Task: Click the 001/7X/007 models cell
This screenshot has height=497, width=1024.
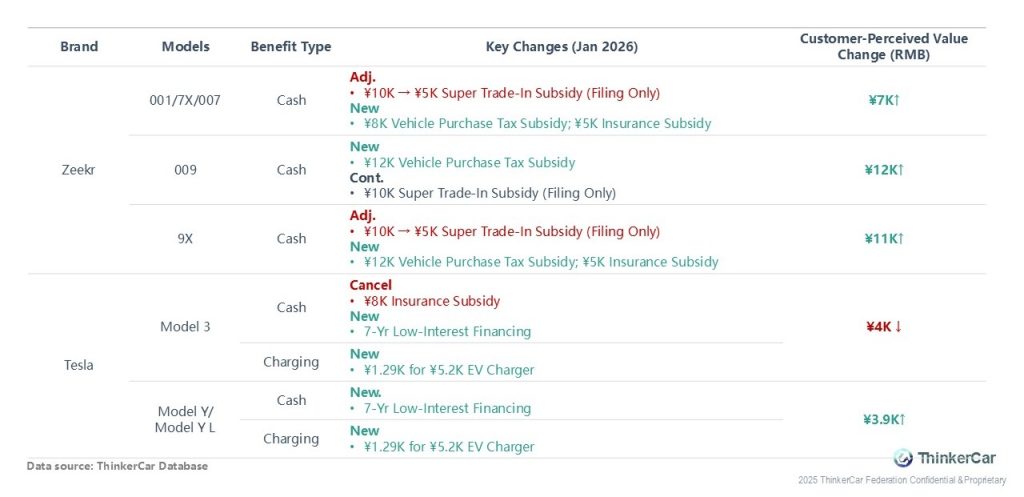Action: point(185,100)
